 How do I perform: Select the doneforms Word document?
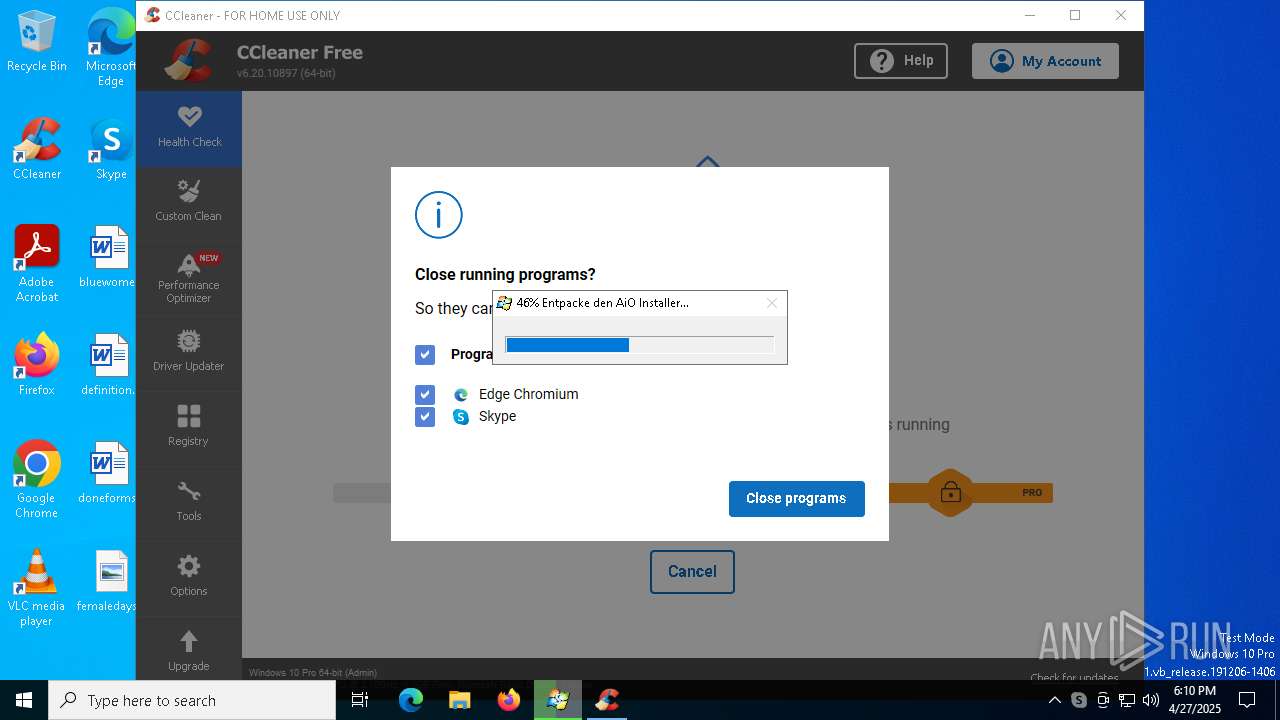pos(108,473)
